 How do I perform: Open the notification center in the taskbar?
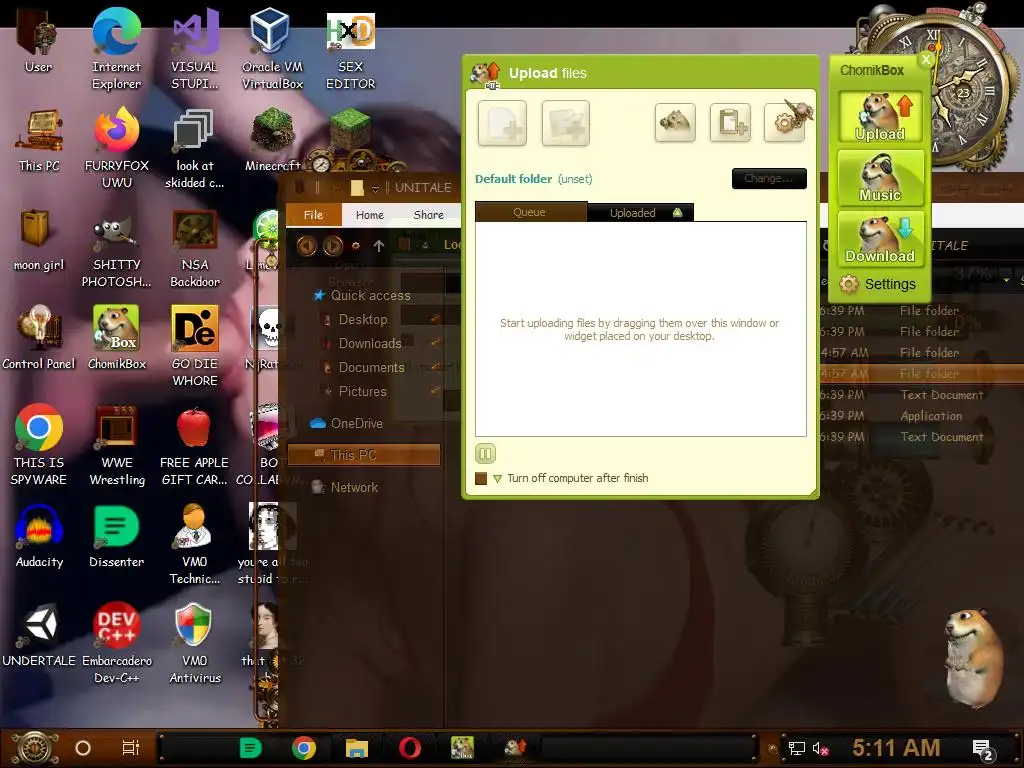pos(983,750)
